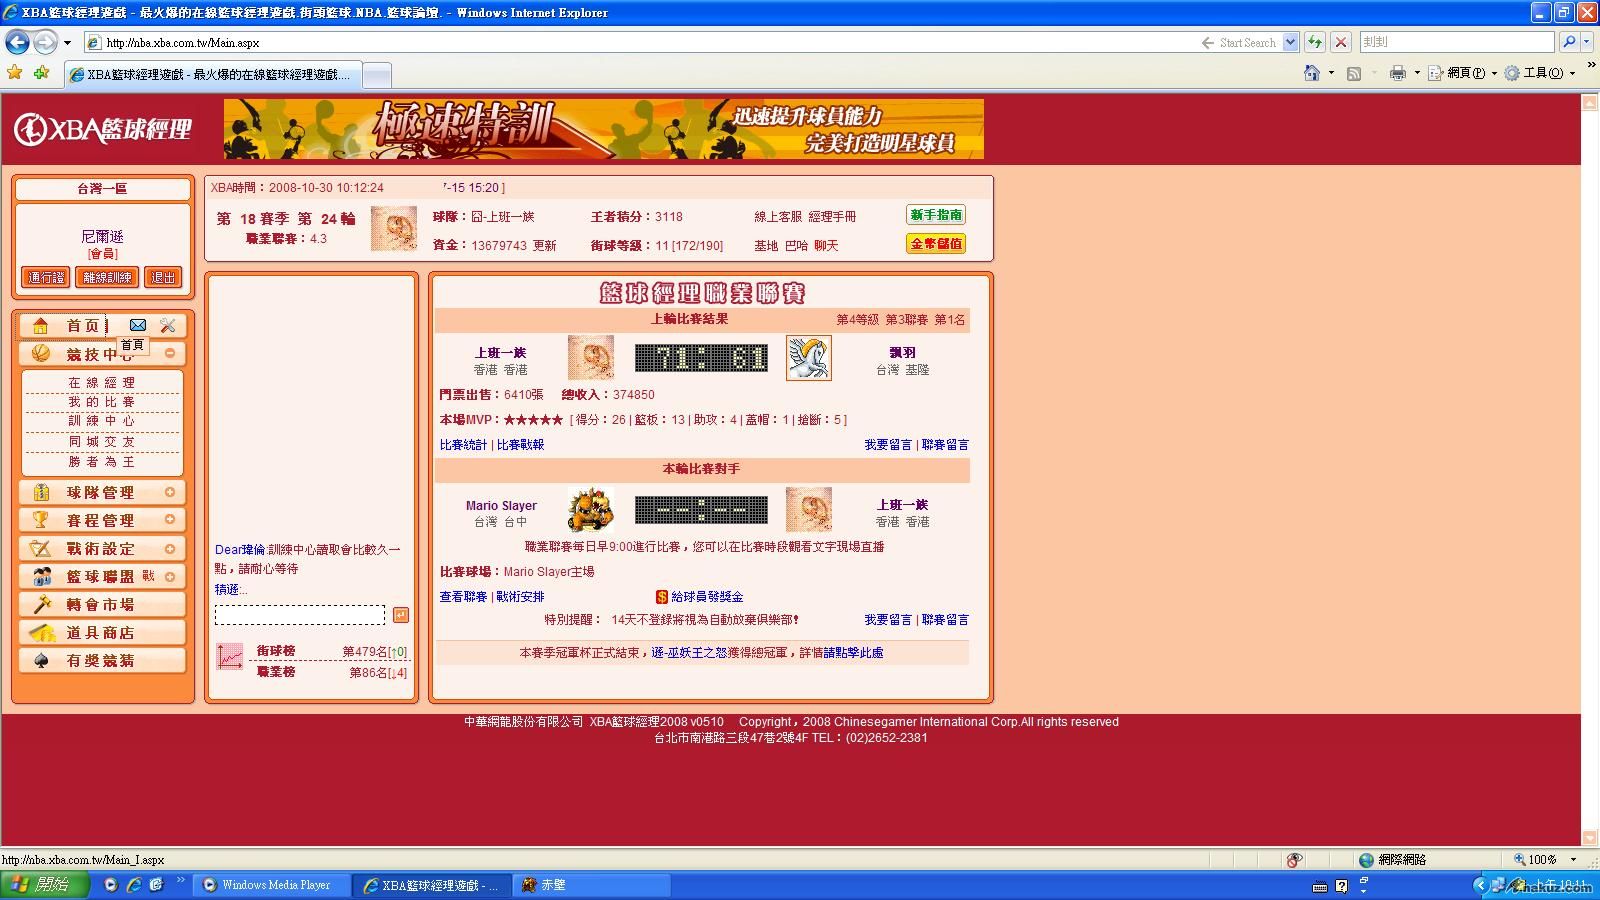Open 同城交友 submenu item
The height and width of the screenshot is (900, 1600).
[x=102, y=441]
